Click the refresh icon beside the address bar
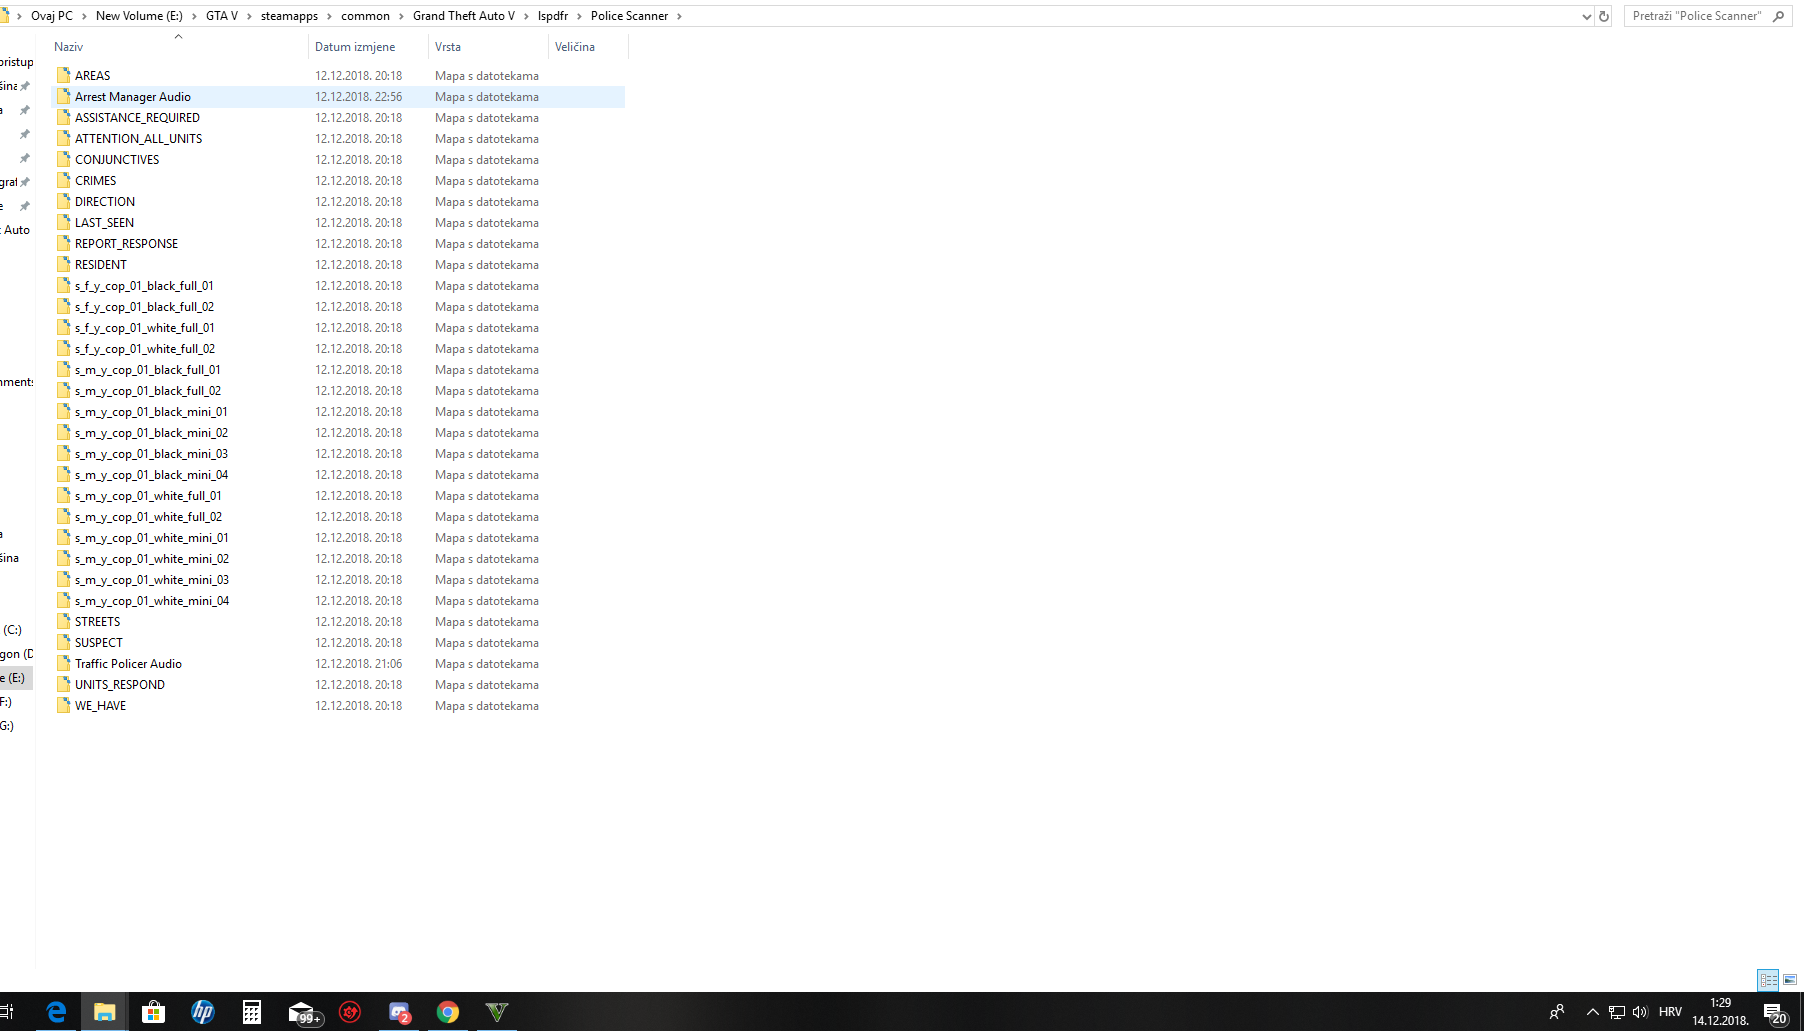The image size is (1804, 1031). click(x=1604, y=16)
